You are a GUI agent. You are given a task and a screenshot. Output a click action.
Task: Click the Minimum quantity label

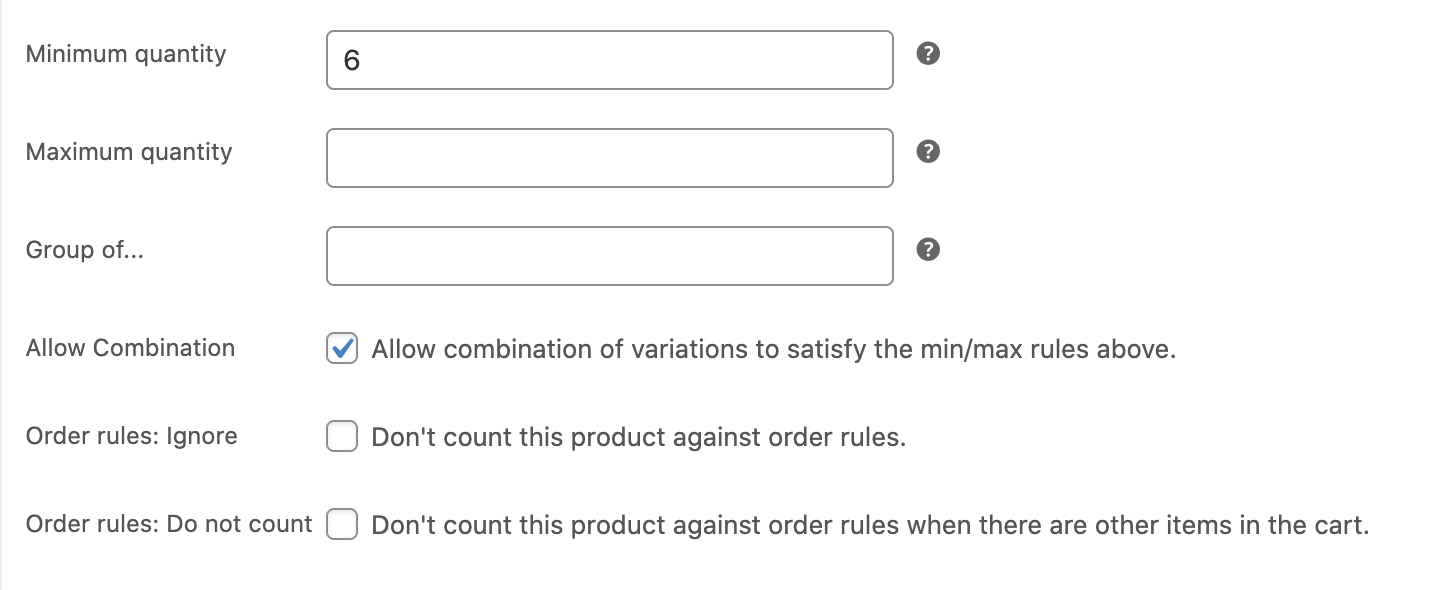(x=126, y=54)
